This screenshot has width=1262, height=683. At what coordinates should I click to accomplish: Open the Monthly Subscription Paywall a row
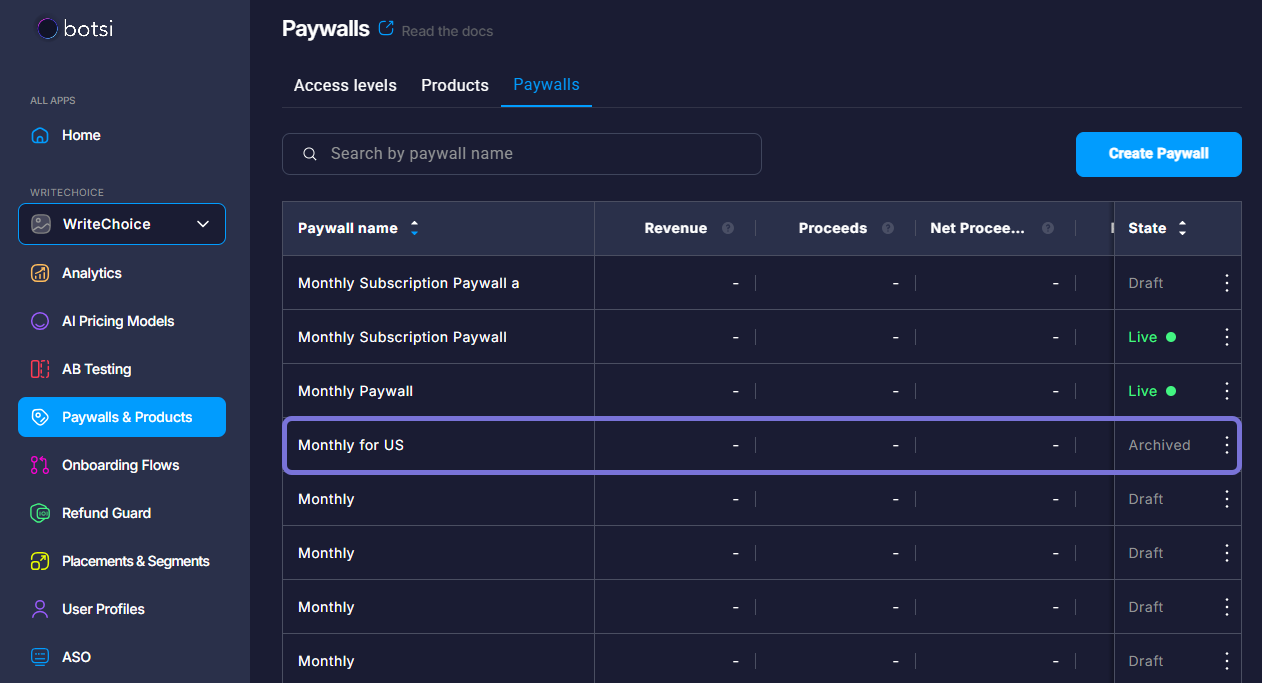click(408, 283)
